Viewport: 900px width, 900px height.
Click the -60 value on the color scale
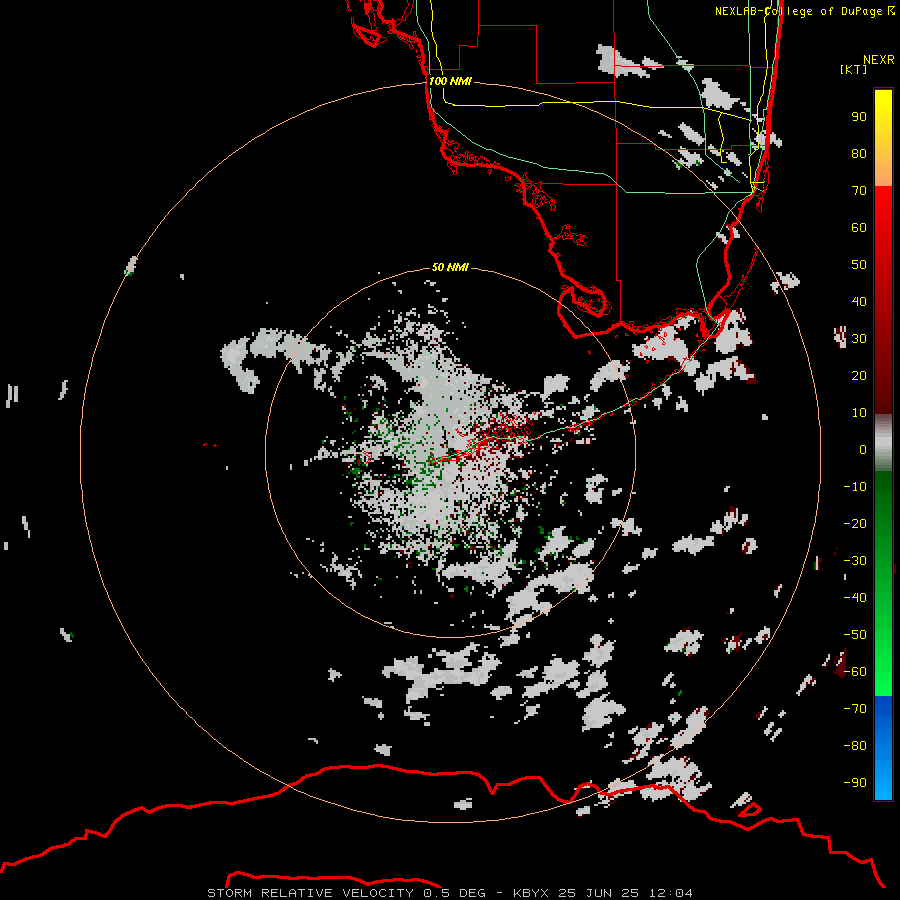click(855, 672)
